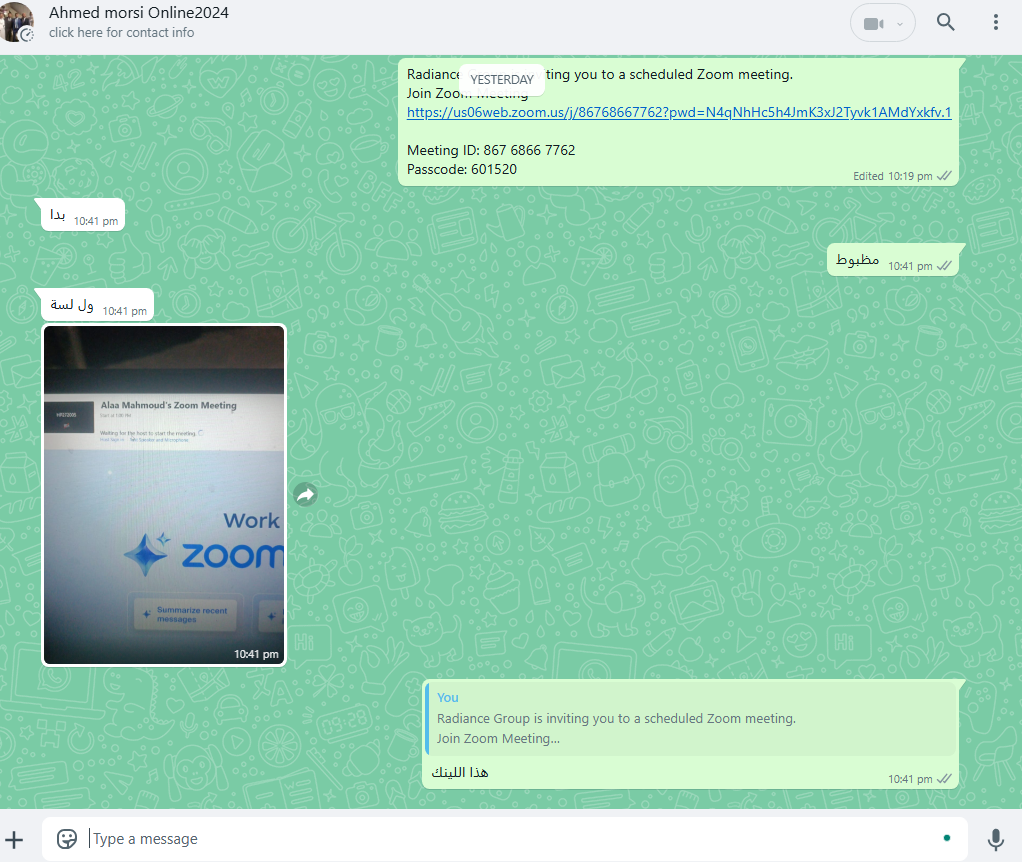The height and width of the screenshot is (862, 1022).
Task: Search within this chat
Action: click(946, 22)
